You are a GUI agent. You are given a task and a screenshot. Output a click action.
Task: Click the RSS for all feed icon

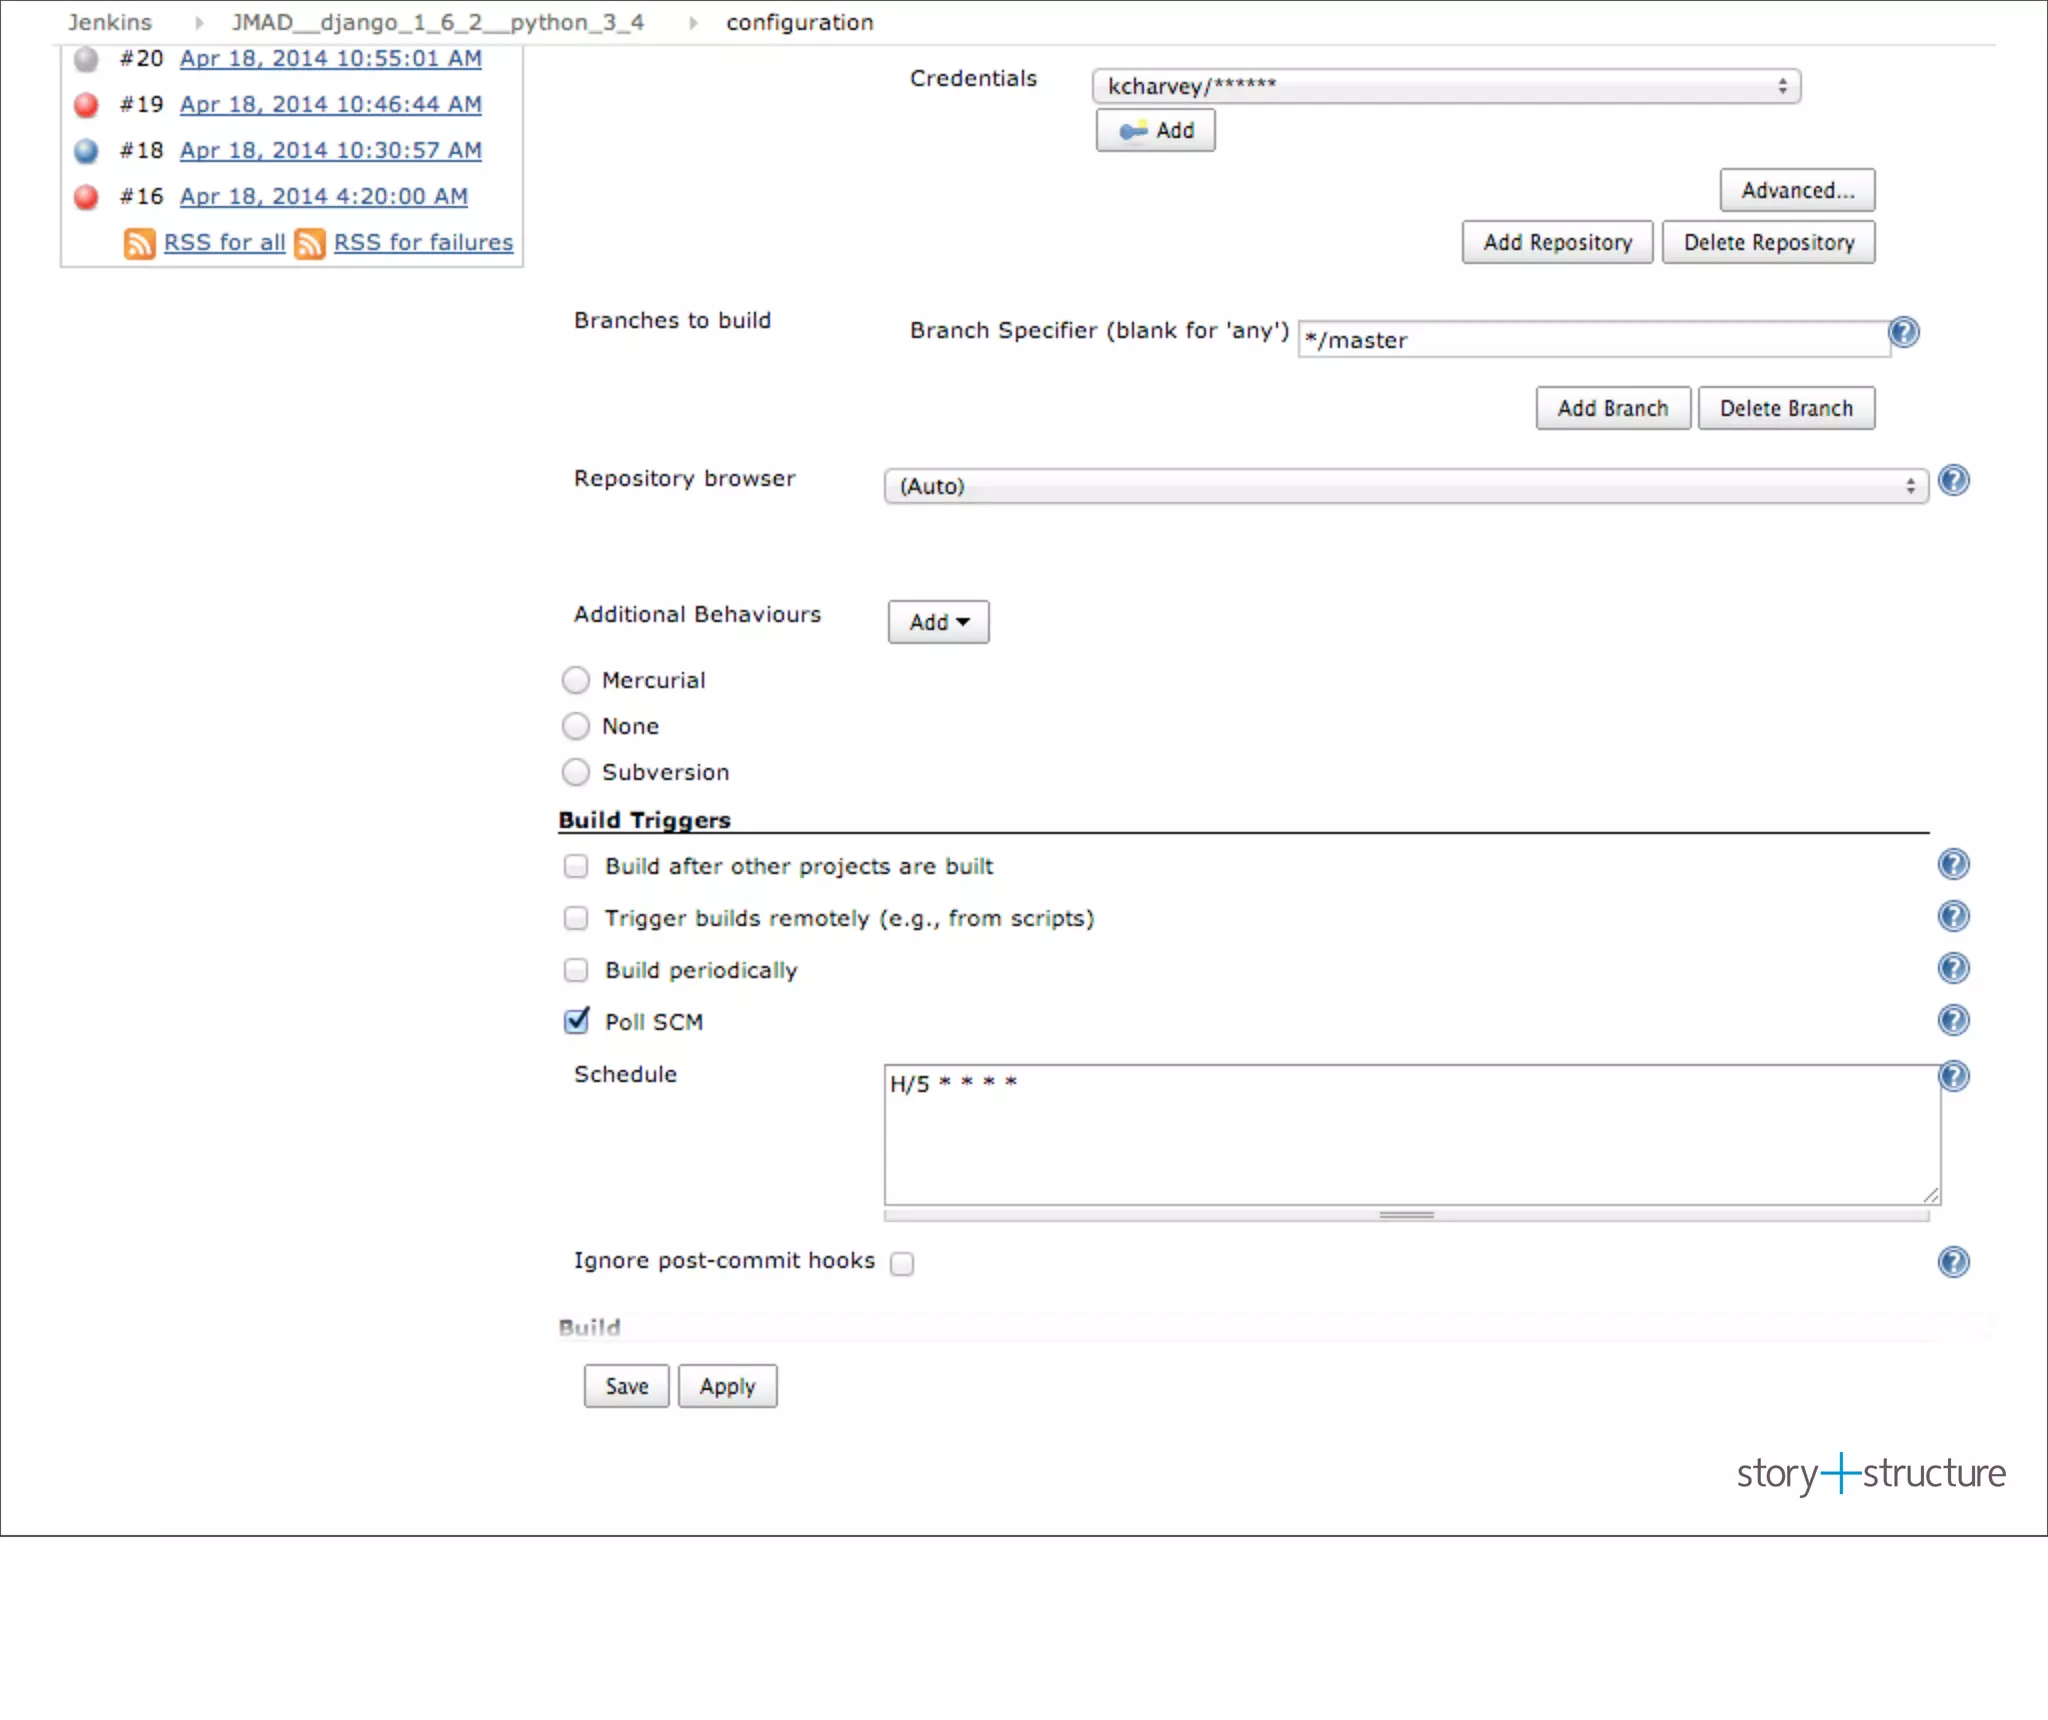tap(139, 243)
